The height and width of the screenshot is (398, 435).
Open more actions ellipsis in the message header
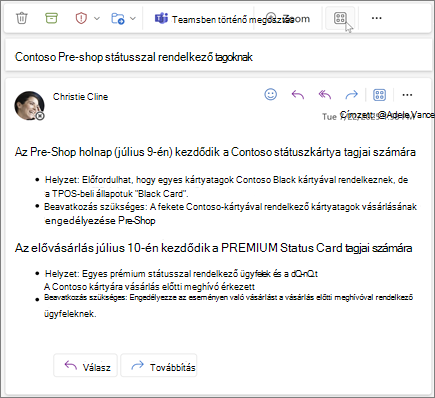[407, 95]
